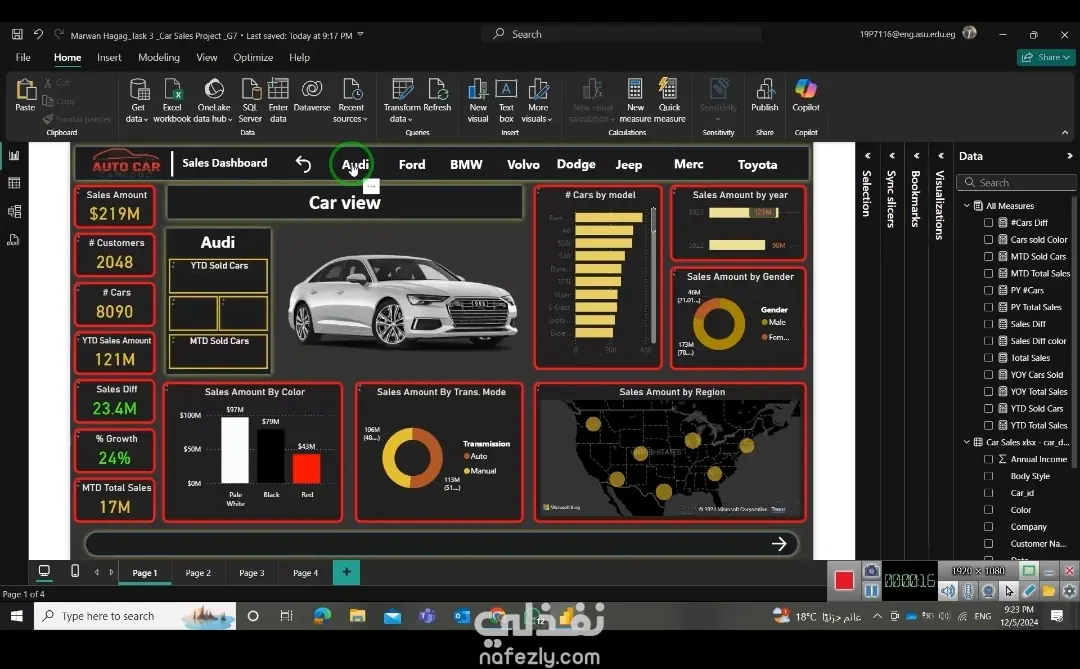Expand the Bookmarks pane
This screenshot has height=669, width=1080.
tap(916, 156)
